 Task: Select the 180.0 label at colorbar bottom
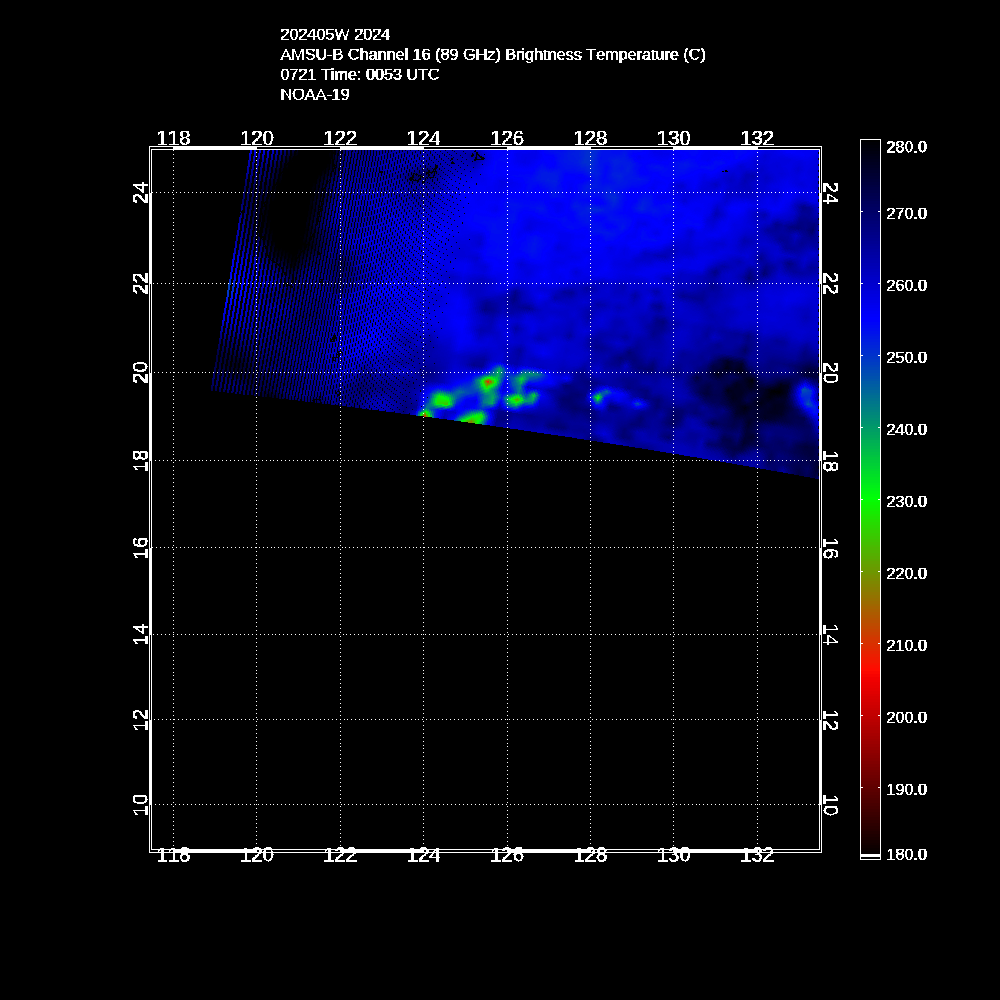point(906,854)
